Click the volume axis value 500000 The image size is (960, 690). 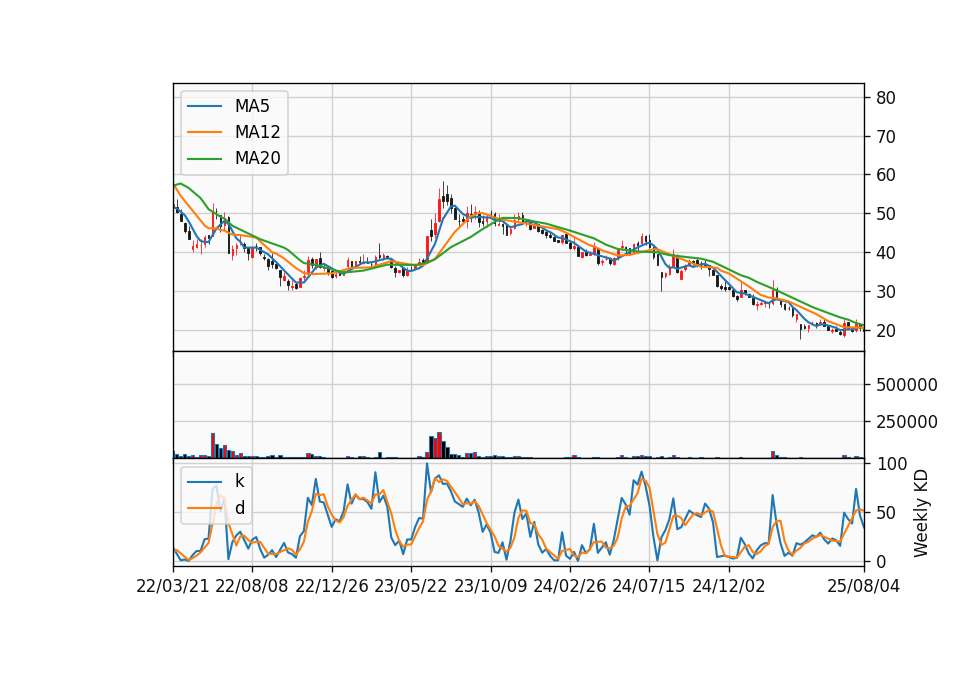pos(907,385)
